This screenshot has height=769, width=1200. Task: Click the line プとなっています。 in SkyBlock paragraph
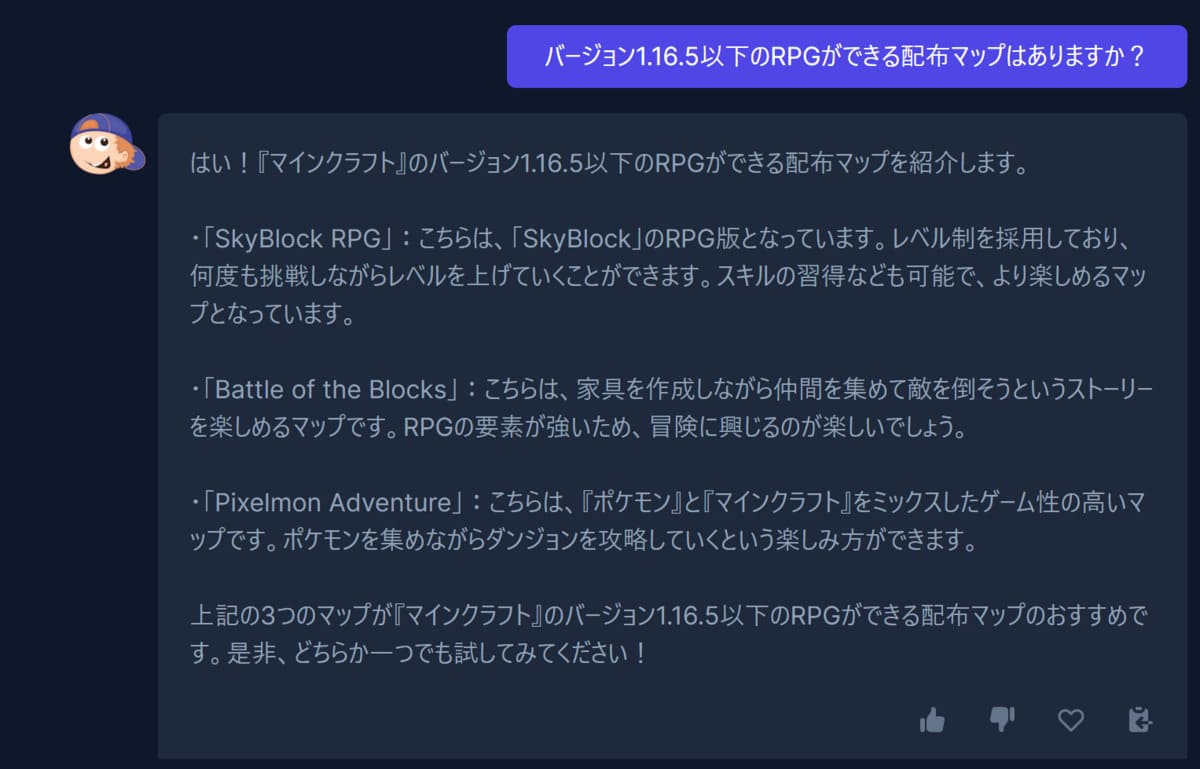tap(273, 315)
